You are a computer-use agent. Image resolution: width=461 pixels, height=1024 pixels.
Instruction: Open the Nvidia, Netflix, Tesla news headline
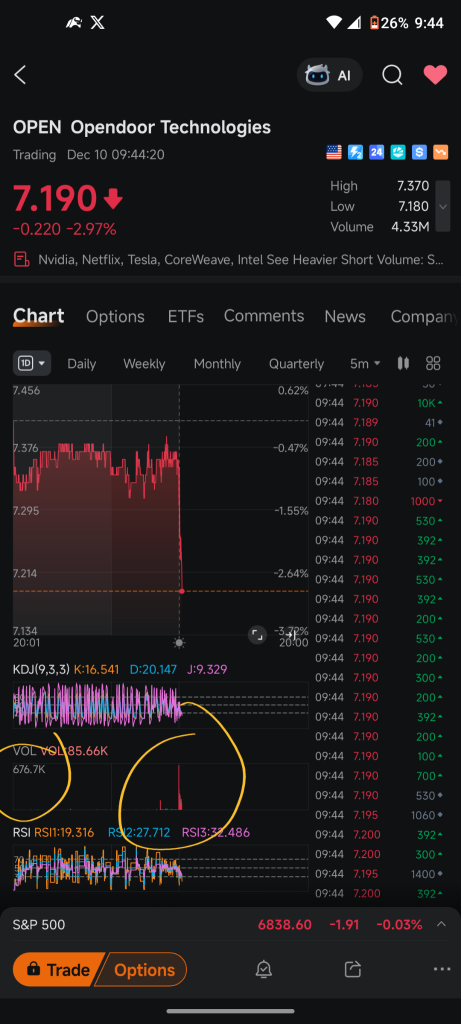click(241, 260)
